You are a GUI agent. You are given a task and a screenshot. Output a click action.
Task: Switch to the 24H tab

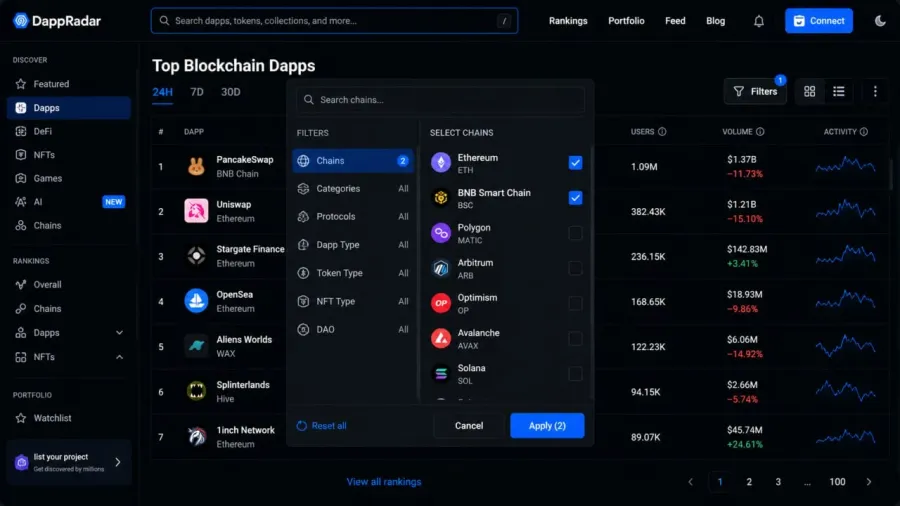point(162,92)
